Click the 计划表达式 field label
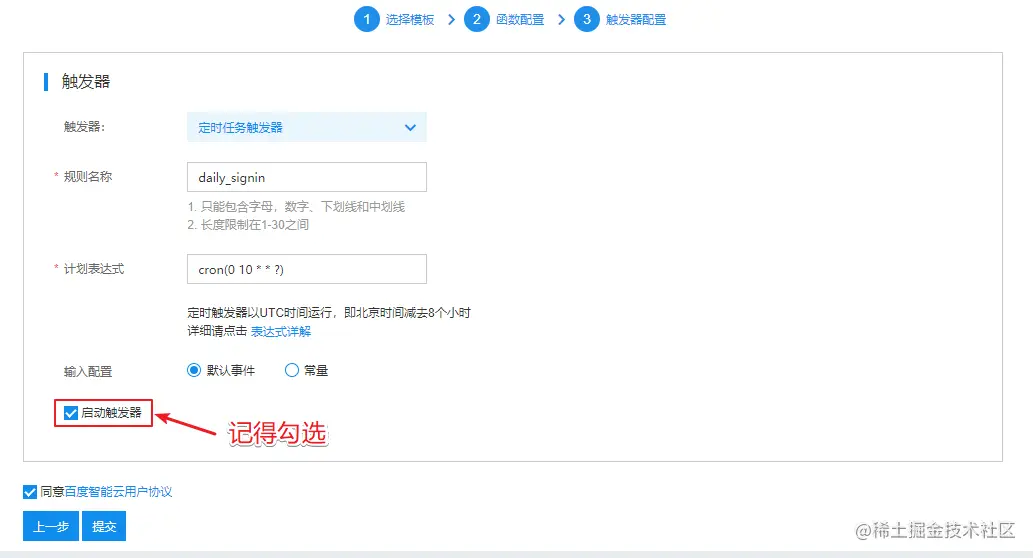The height and width of the screenshot is (558, 1033). (x=94, y=269)
